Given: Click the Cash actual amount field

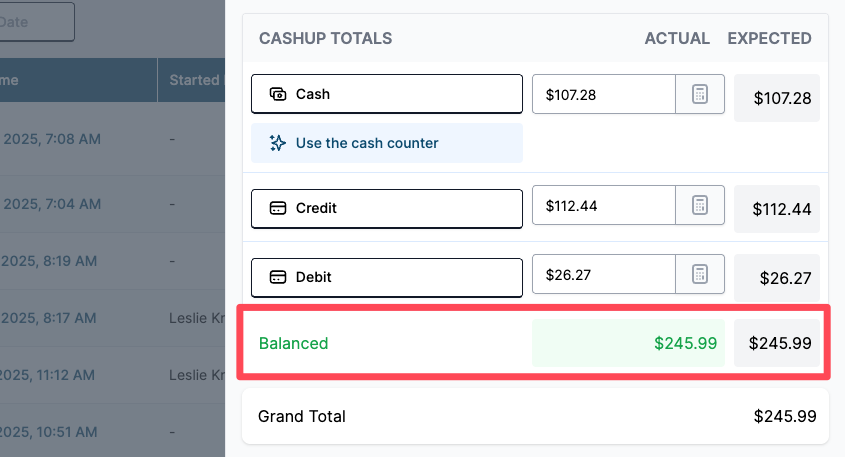Looking at the screenshot, I should pos(604,94).
